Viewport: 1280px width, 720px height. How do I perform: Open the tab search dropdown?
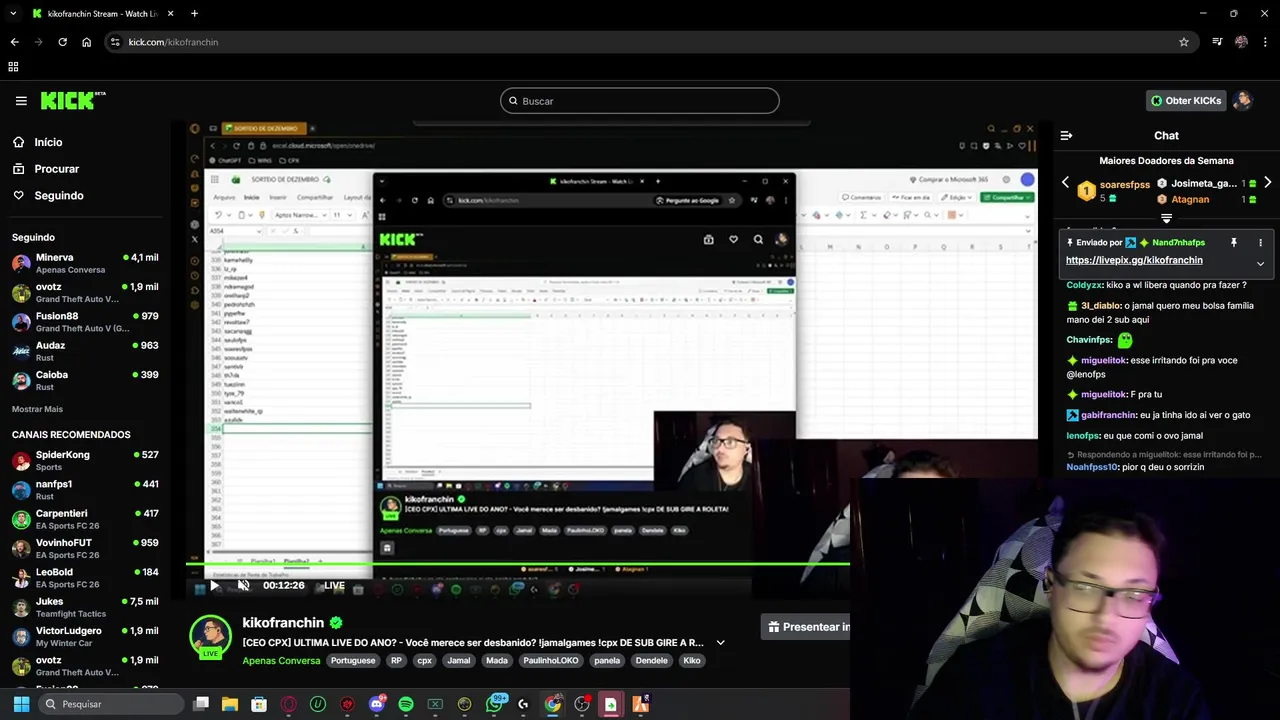[x=13, y=14]
